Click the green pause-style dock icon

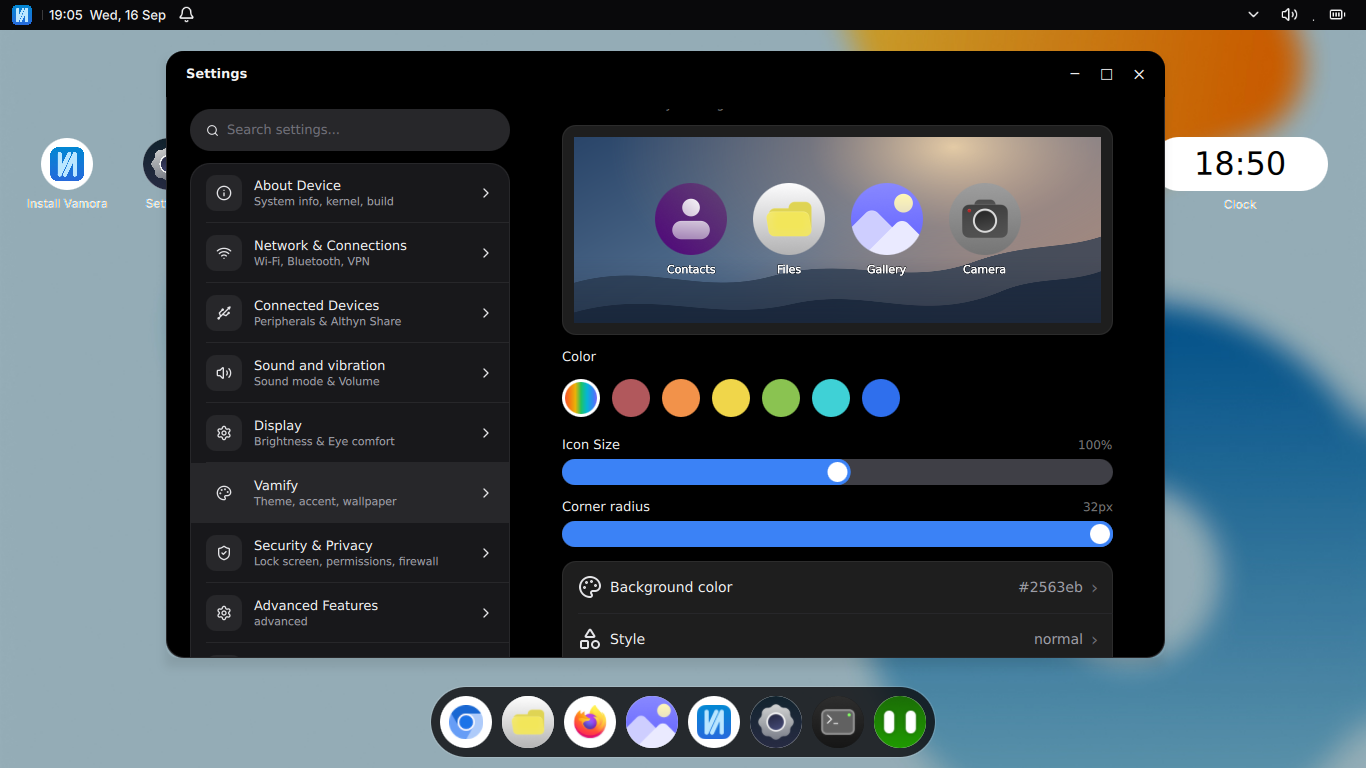pos(900,722)
